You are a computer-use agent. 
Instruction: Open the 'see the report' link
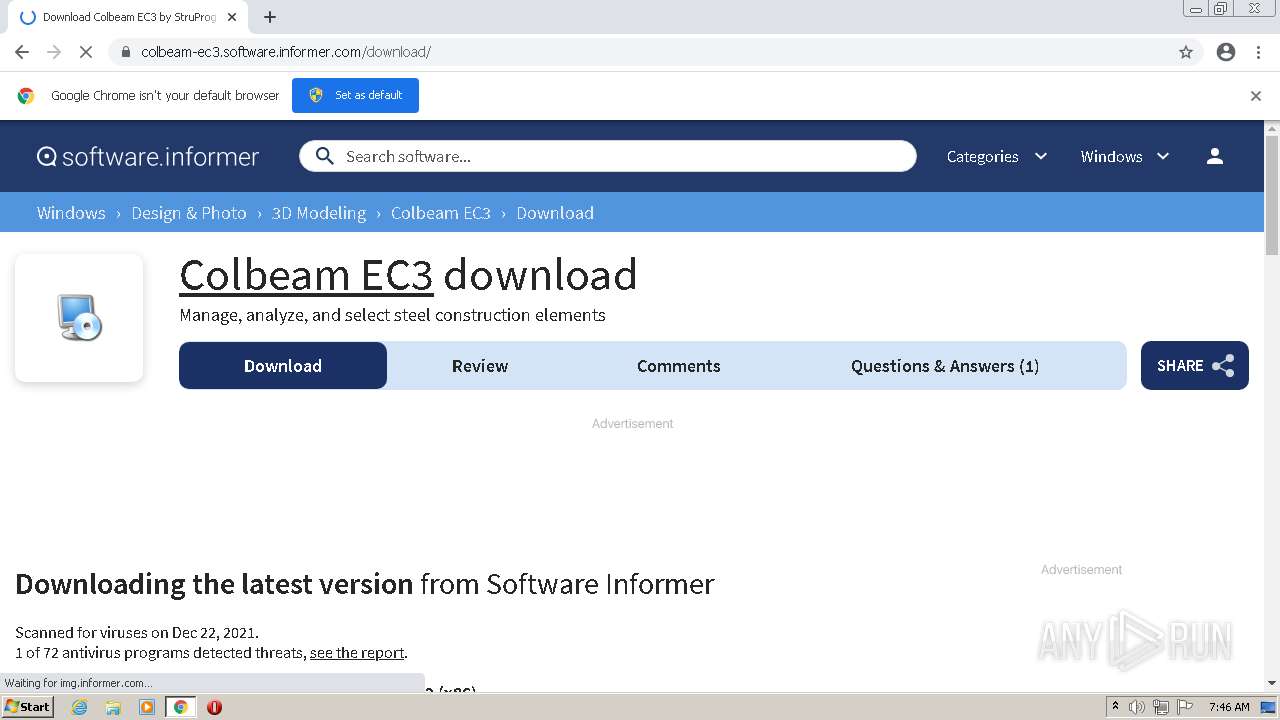point(357,653)
